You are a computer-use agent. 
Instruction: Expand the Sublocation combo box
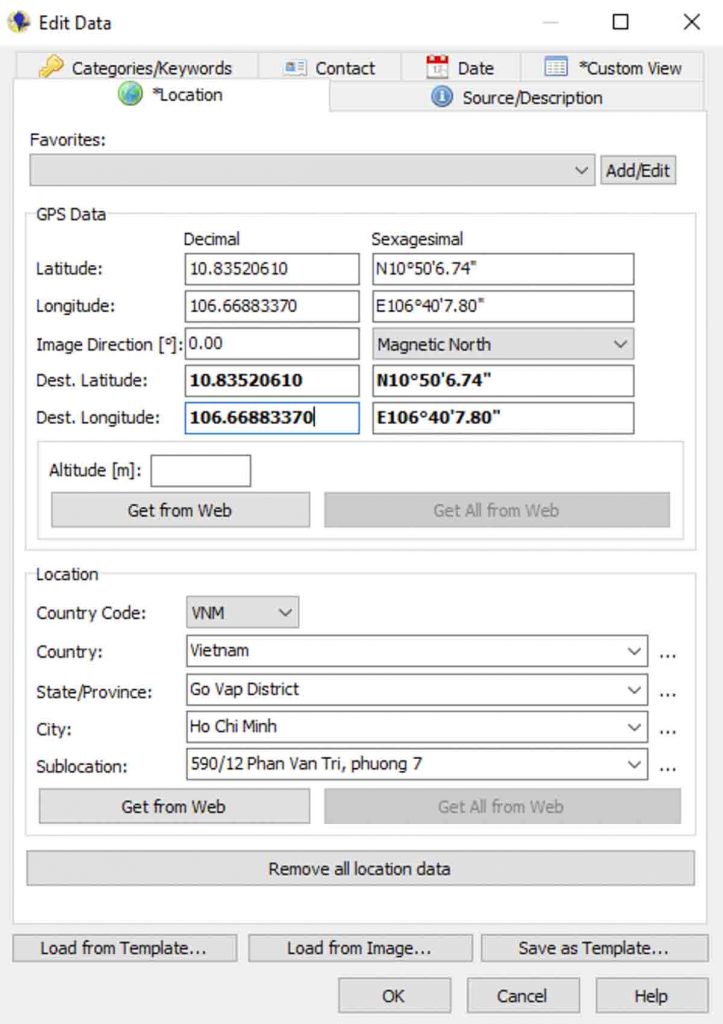coord(634,764)
